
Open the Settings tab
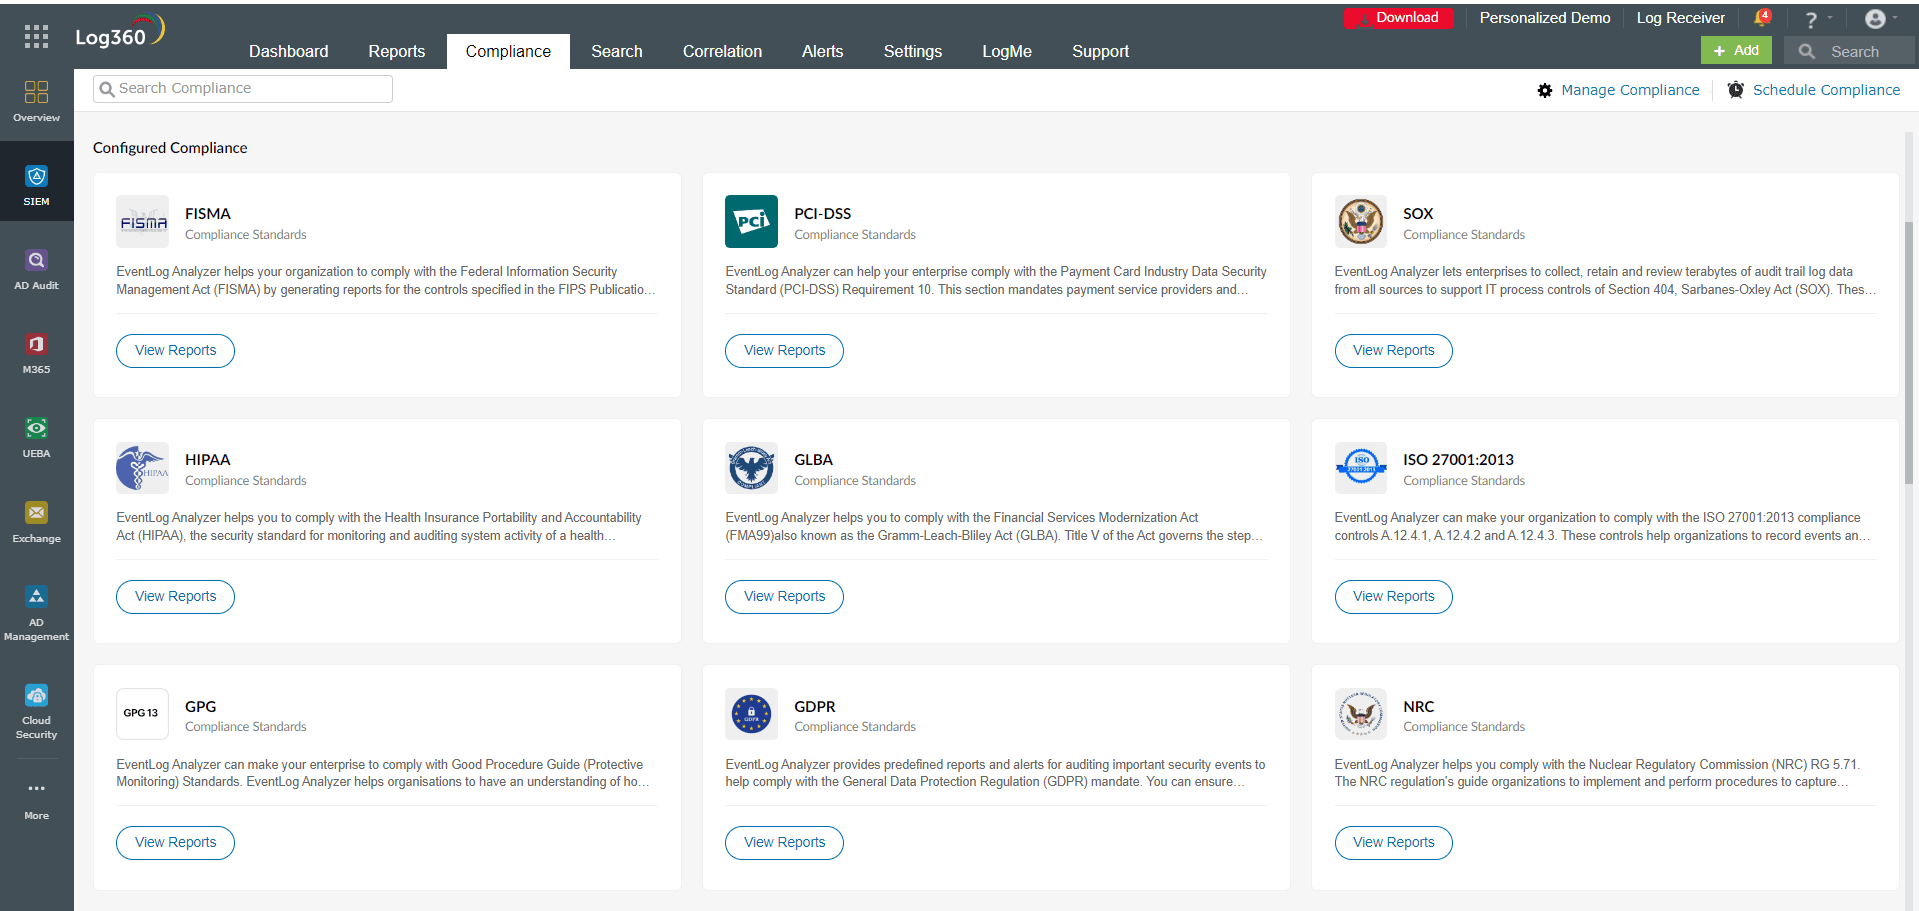912,51
